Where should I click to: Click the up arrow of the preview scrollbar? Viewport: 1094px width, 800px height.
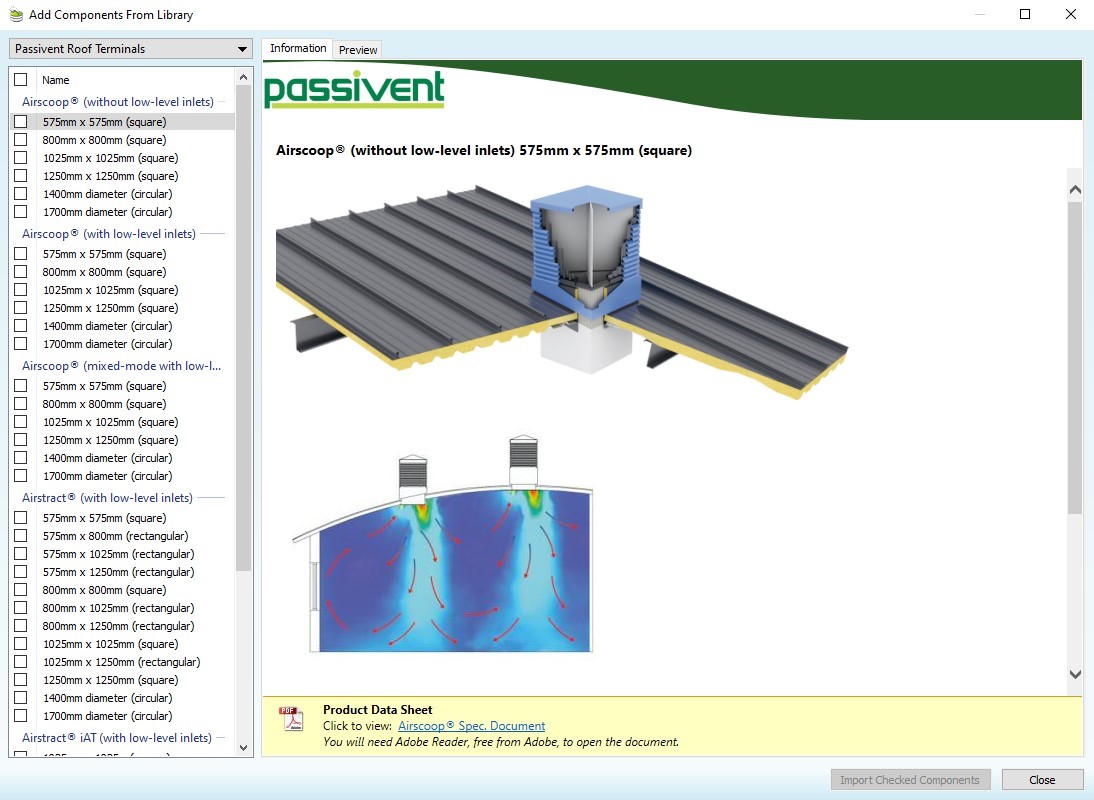coord(1074,187)
